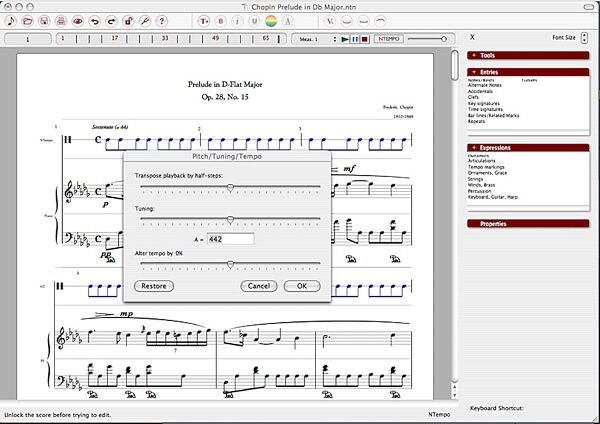Click the Cancel button in dialog
600x424 pixels.
tap(259, 286)
